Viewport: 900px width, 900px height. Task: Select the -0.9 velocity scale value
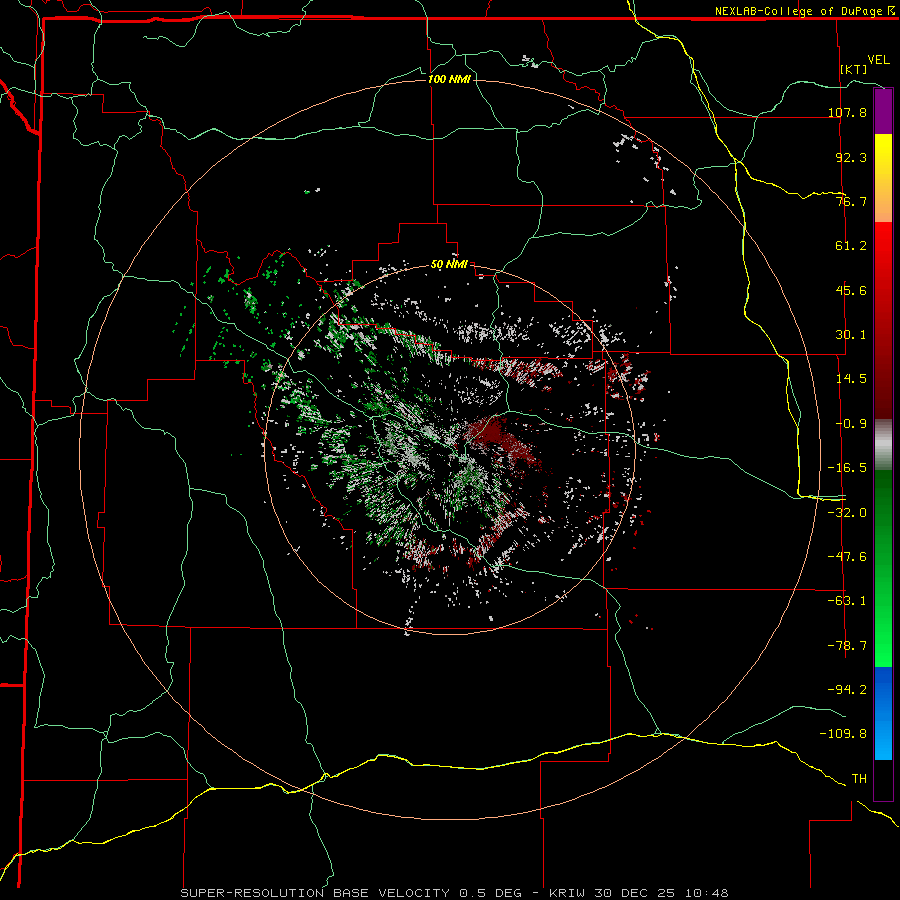coord(851,424)
